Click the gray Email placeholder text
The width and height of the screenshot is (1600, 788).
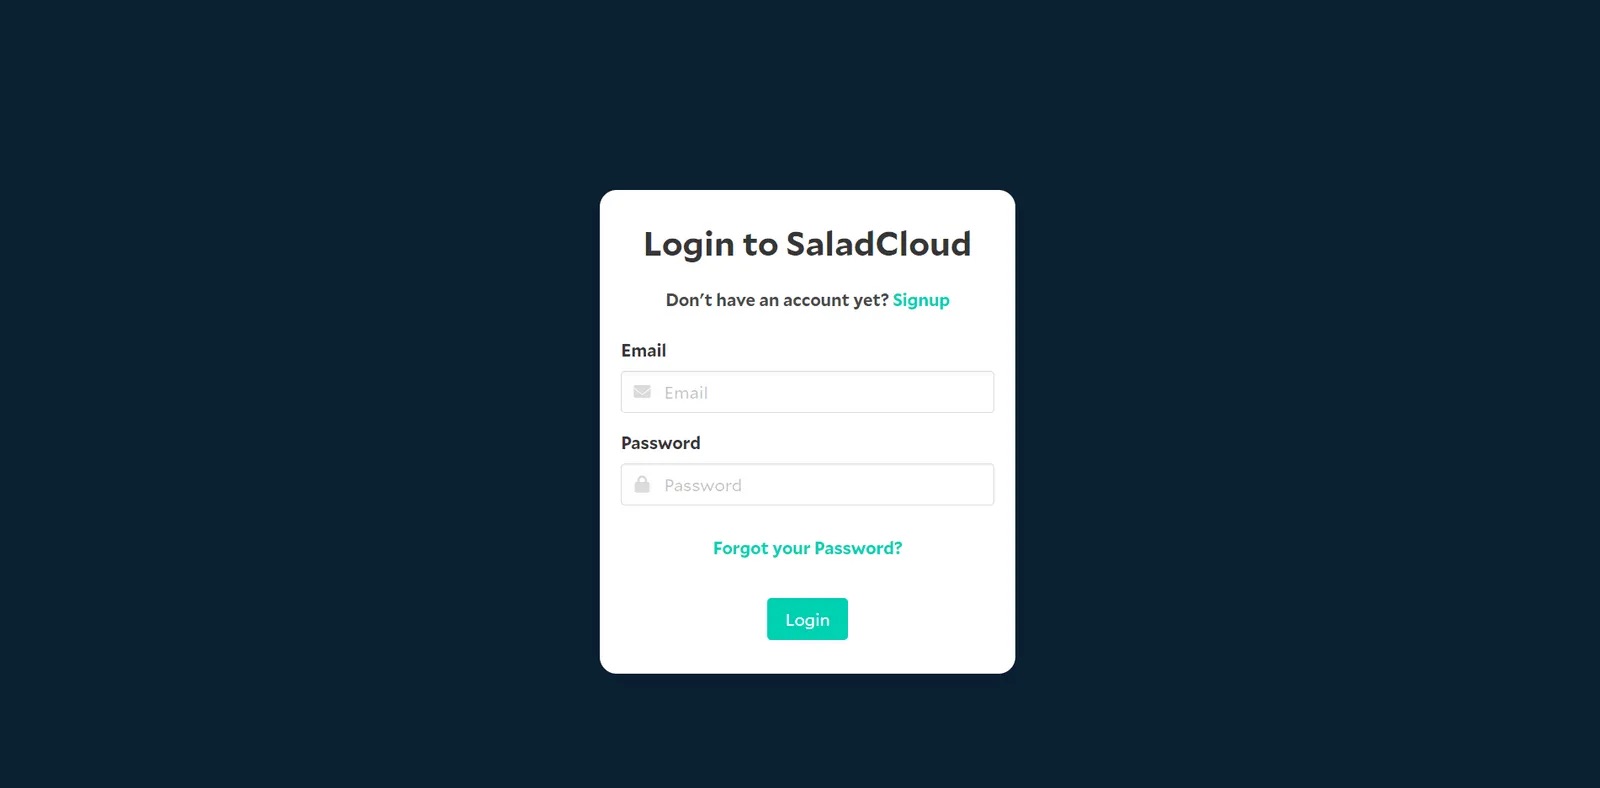click(x=686, y=393)
